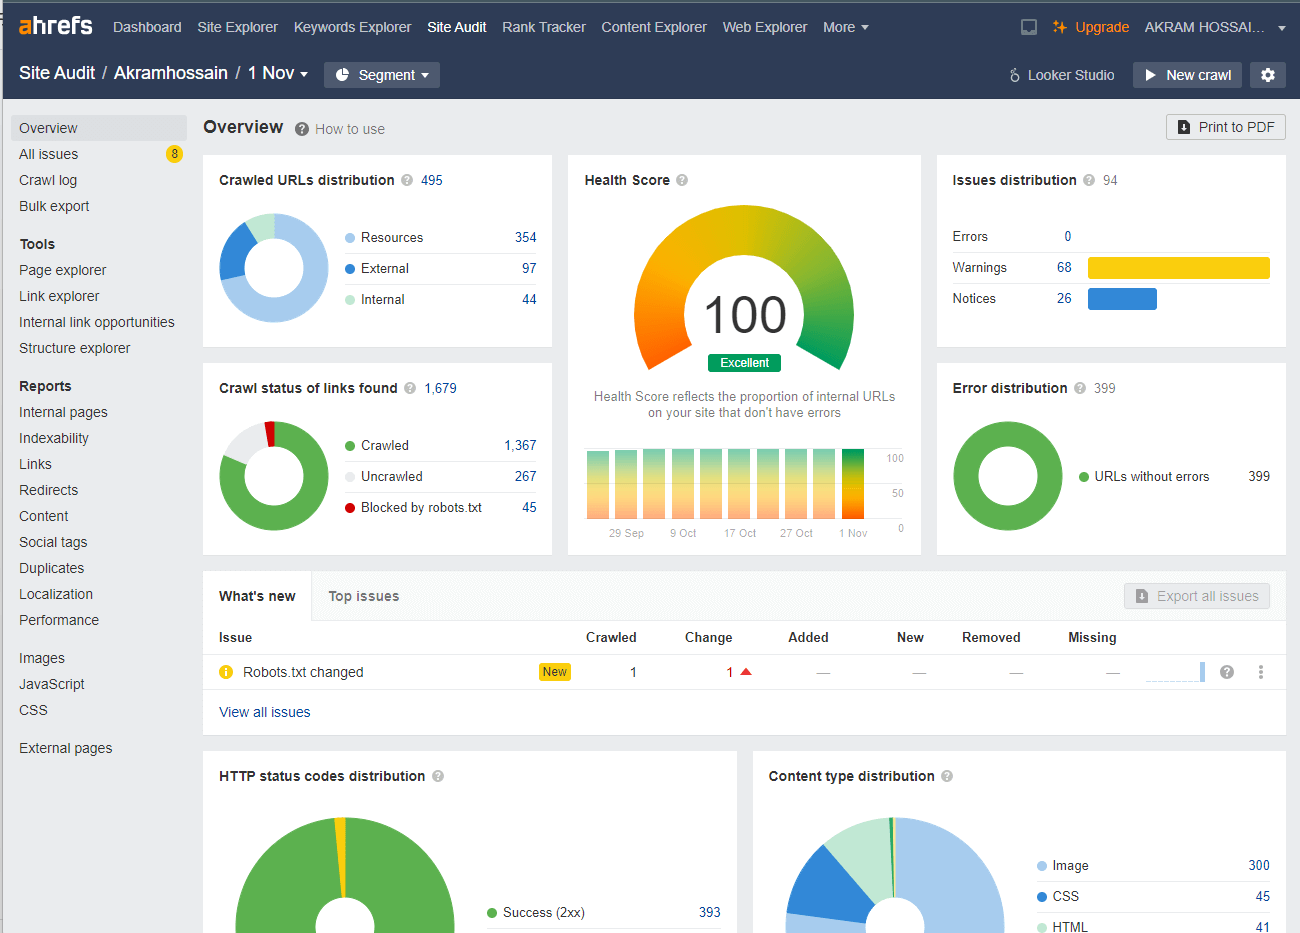Click help icon beside Issues distribution

pyautogui.click(x=1089, y=180)
